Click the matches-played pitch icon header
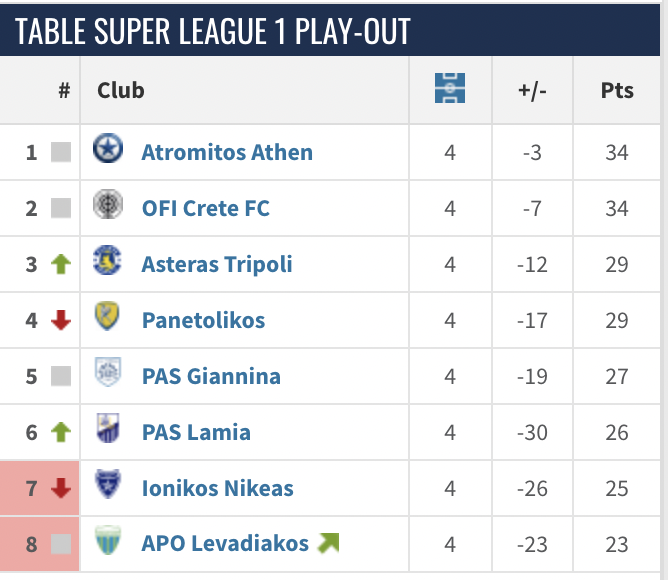 [x=450, y=90]
